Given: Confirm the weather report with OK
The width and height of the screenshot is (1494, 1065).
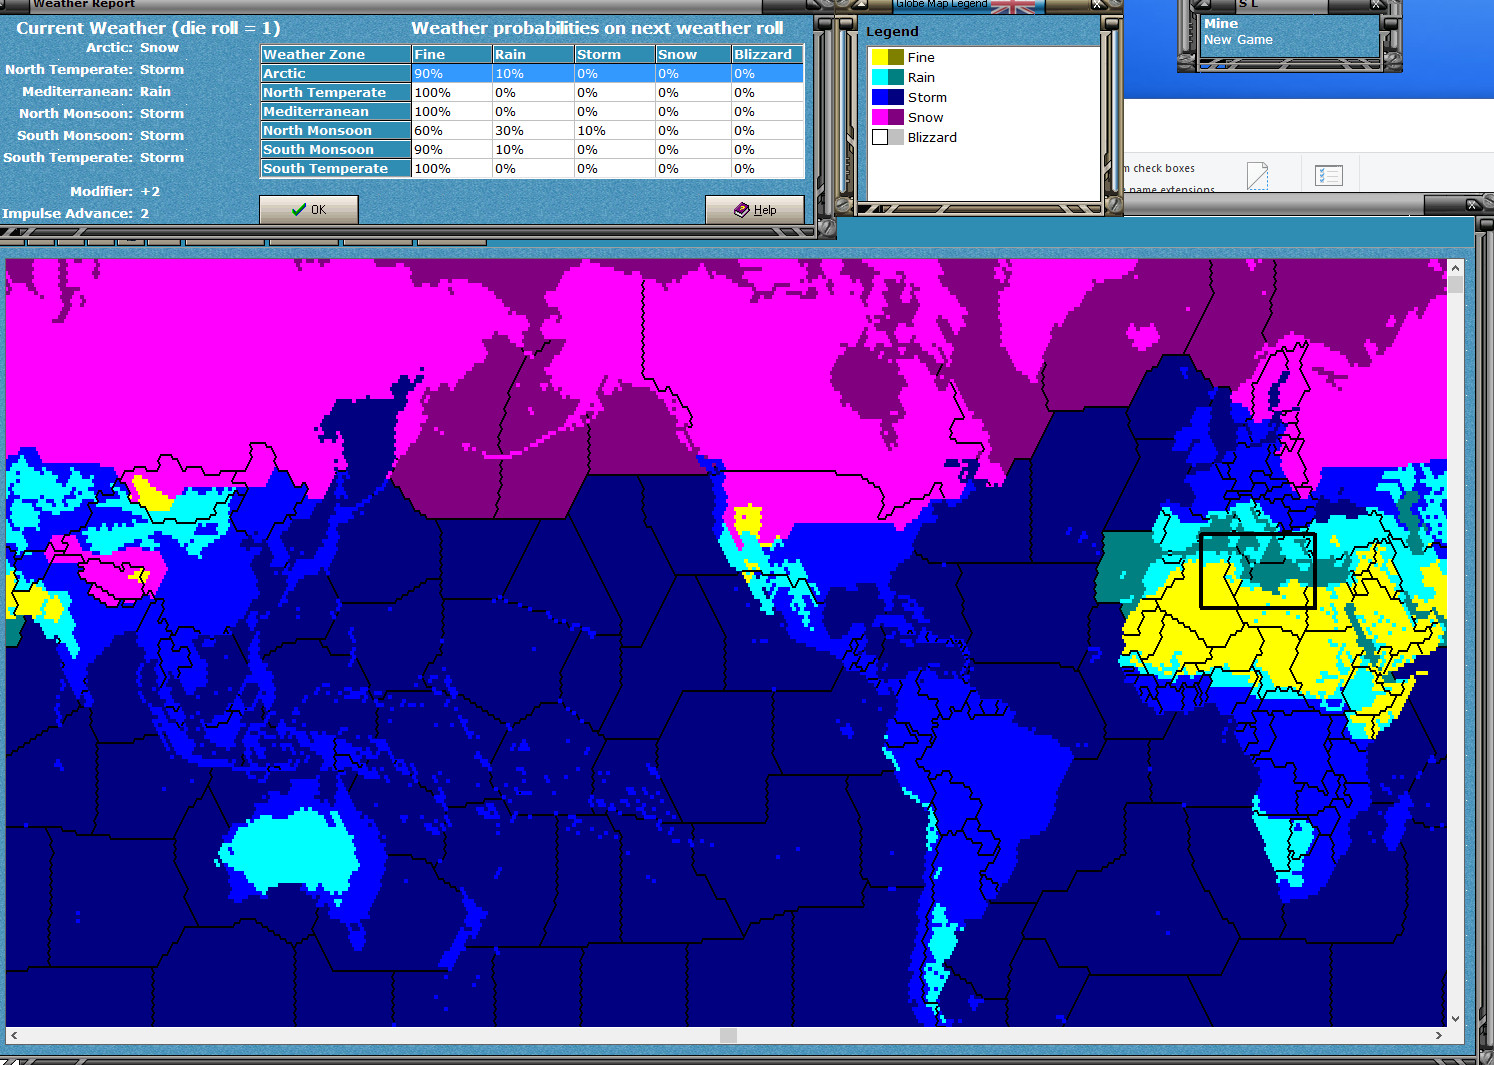Looking at the screenshot, I should tap(308, 210).
